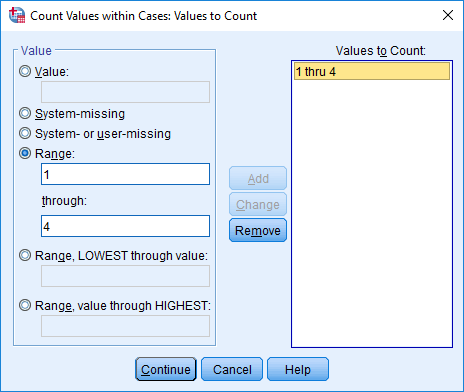Screen dimensions: 464x392
Task: Click Continue to confirm values
Action: [x=166, y=369]
